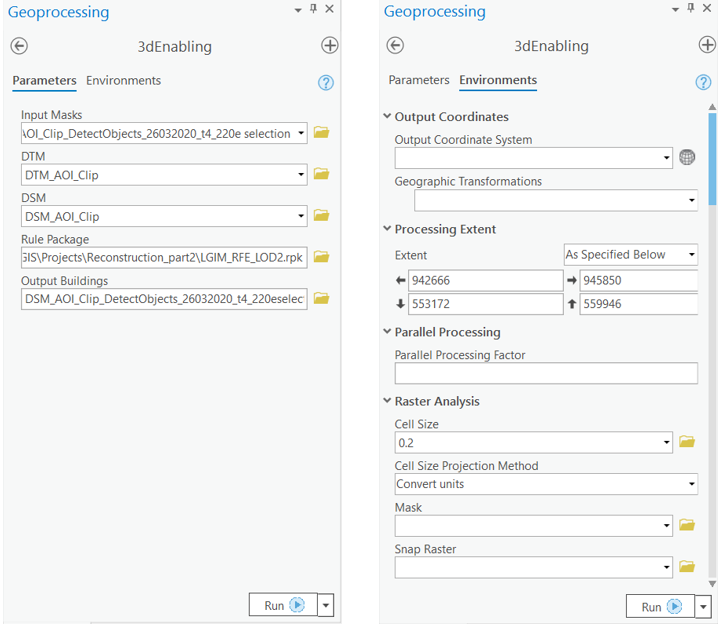Switch to Parameters tab in right pane

click(x=419, y=81)
